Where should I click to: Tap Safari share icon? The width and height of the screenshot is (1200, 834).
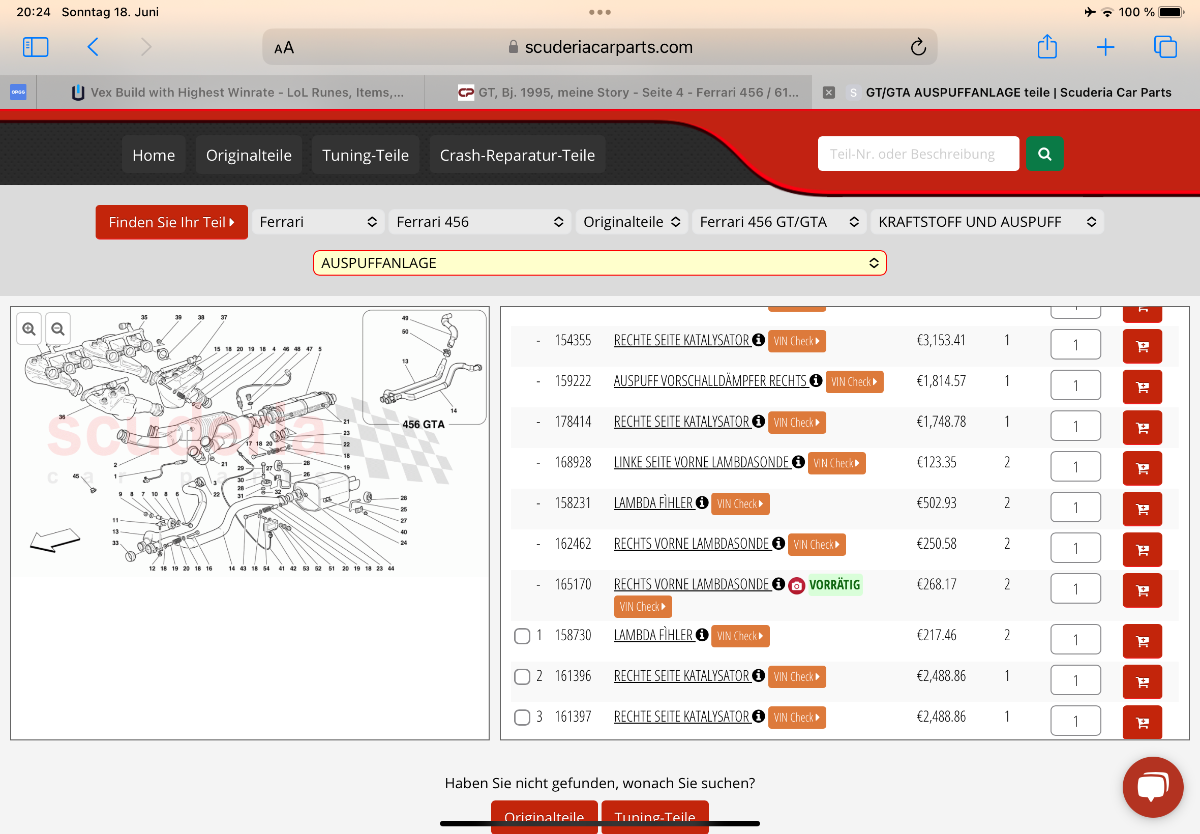[x=1046, y=47]
